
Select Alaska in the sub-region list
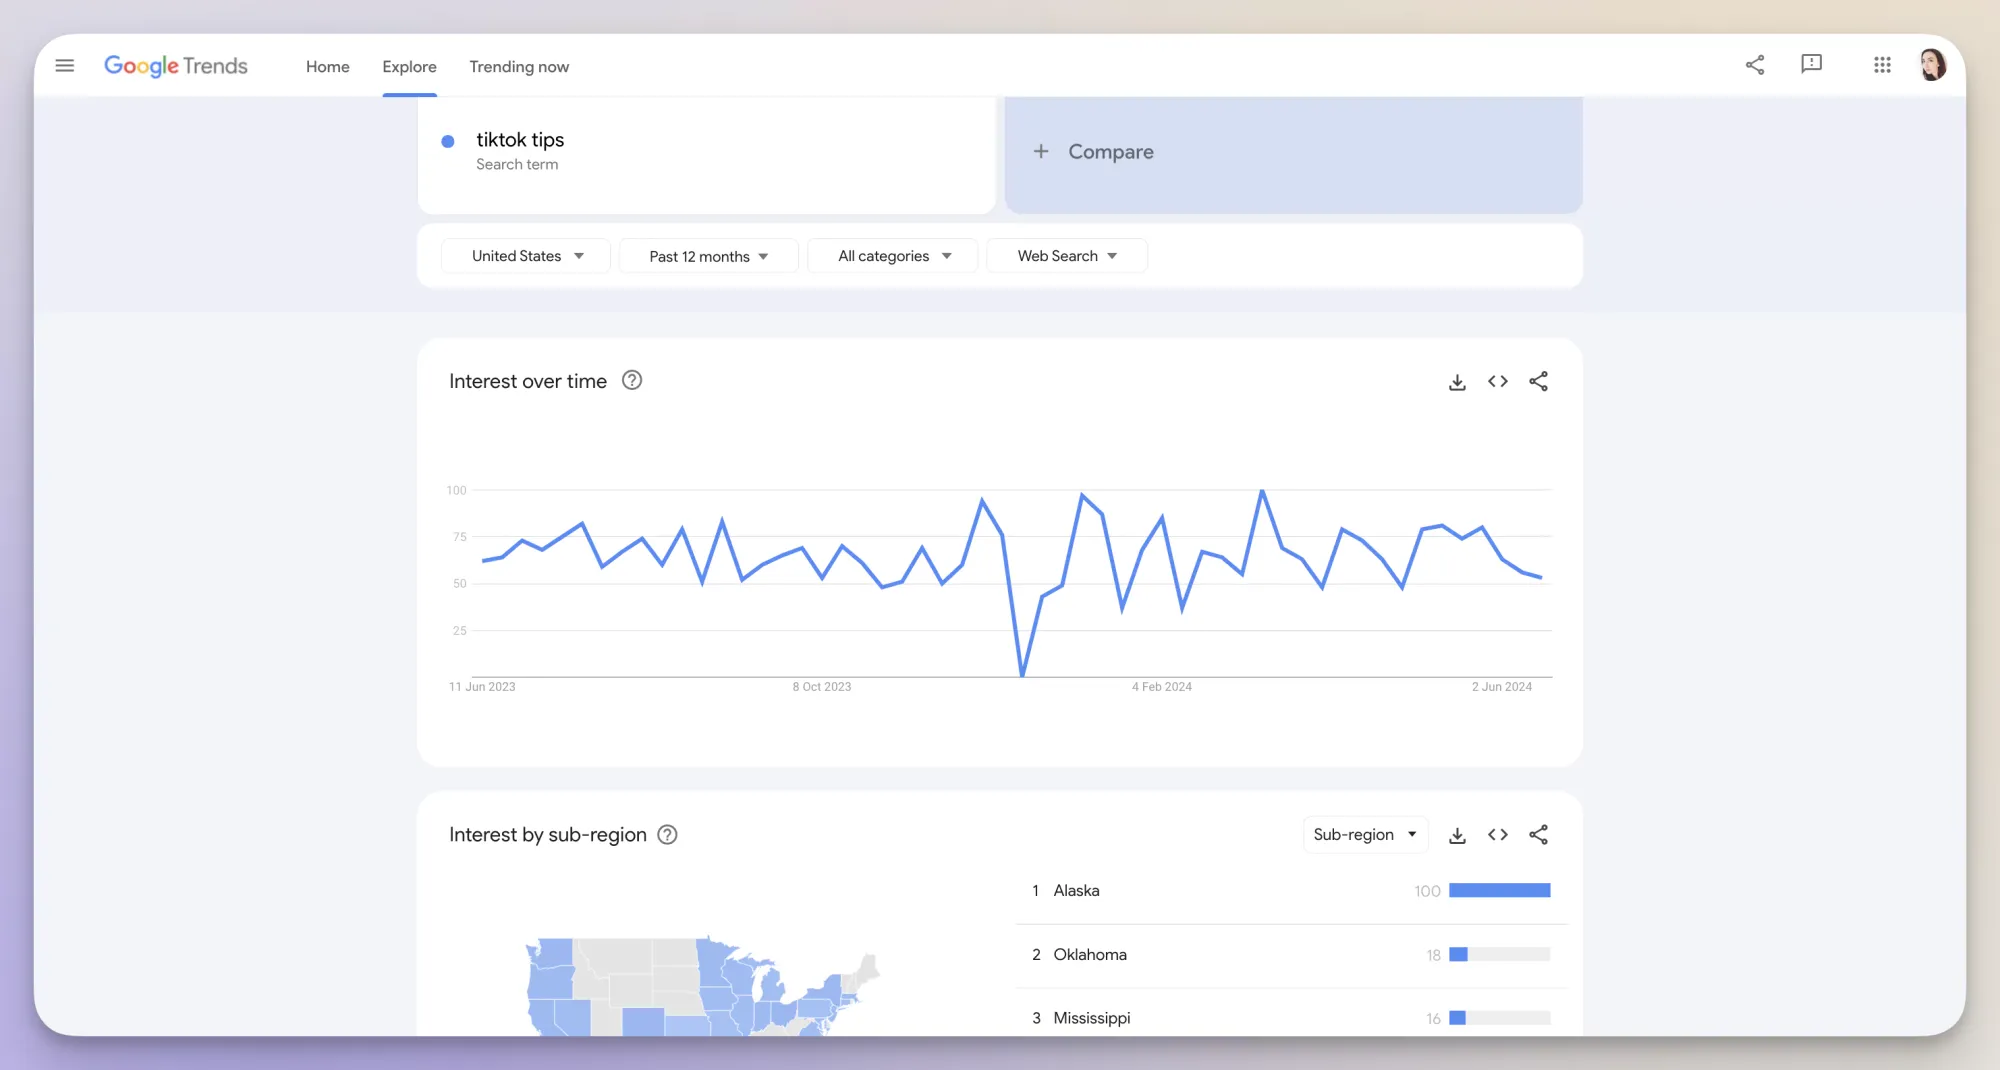[x=1076, y=890]
